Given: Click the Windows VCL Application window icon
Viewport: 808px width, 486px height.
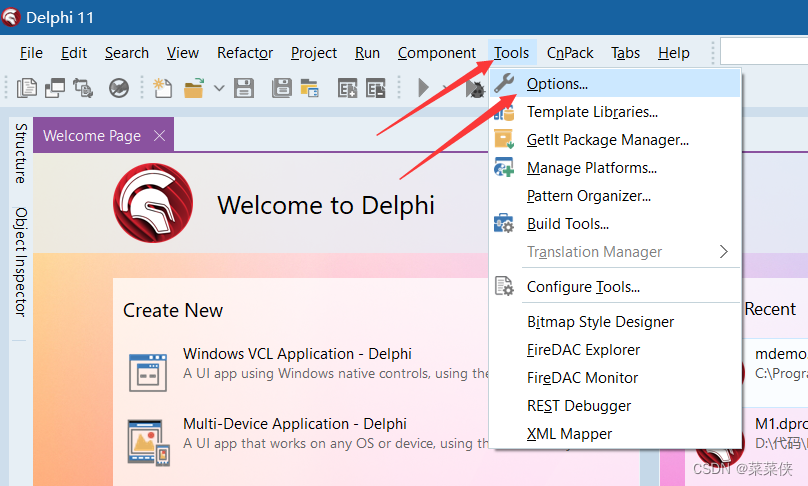Looking at the screenshot, I should [148, 372].
